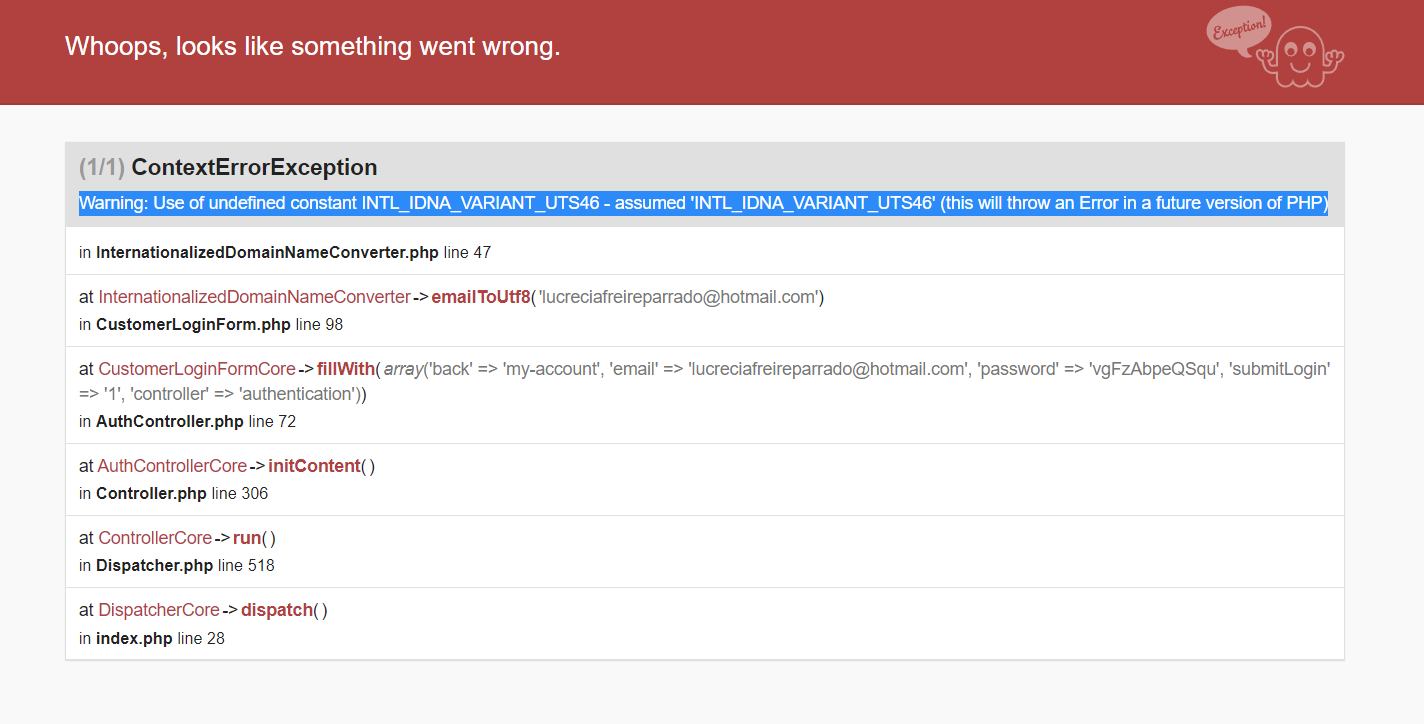This screenshot has width=1424, height=724.
Task: Open the Dispatcher.php file reference
Action: [154, 565]
